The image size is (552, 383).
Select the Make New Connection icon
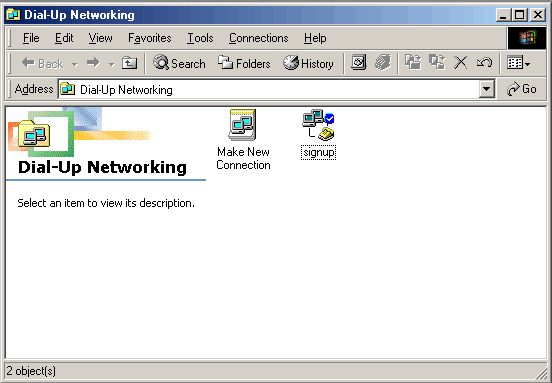243,125
